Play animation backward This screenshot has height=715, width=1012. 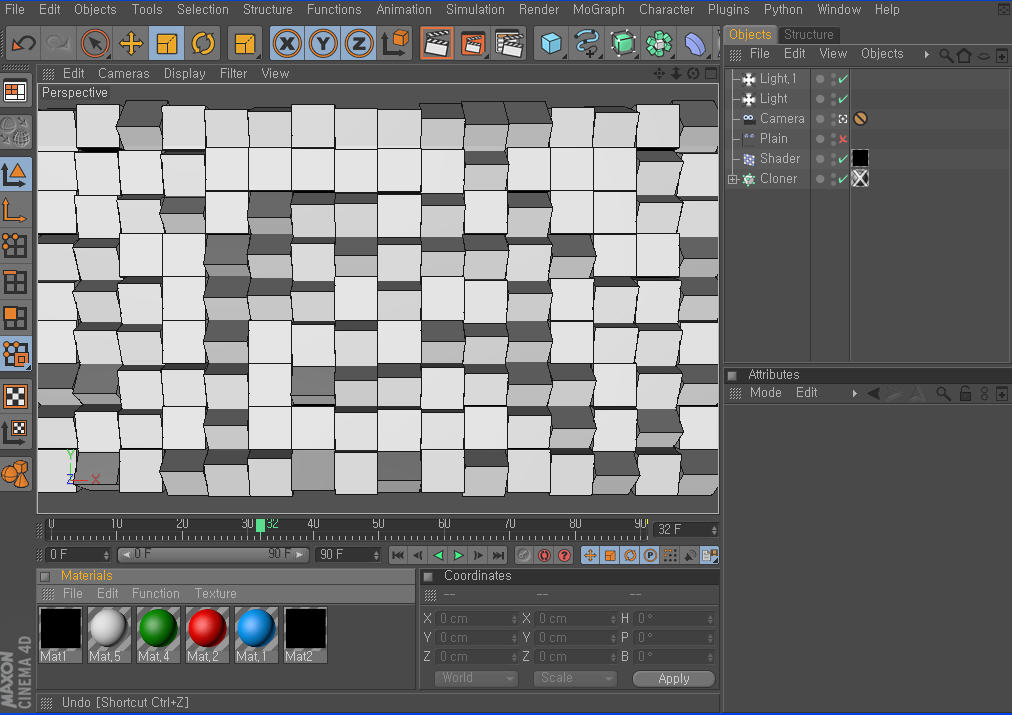coord(438,556)
